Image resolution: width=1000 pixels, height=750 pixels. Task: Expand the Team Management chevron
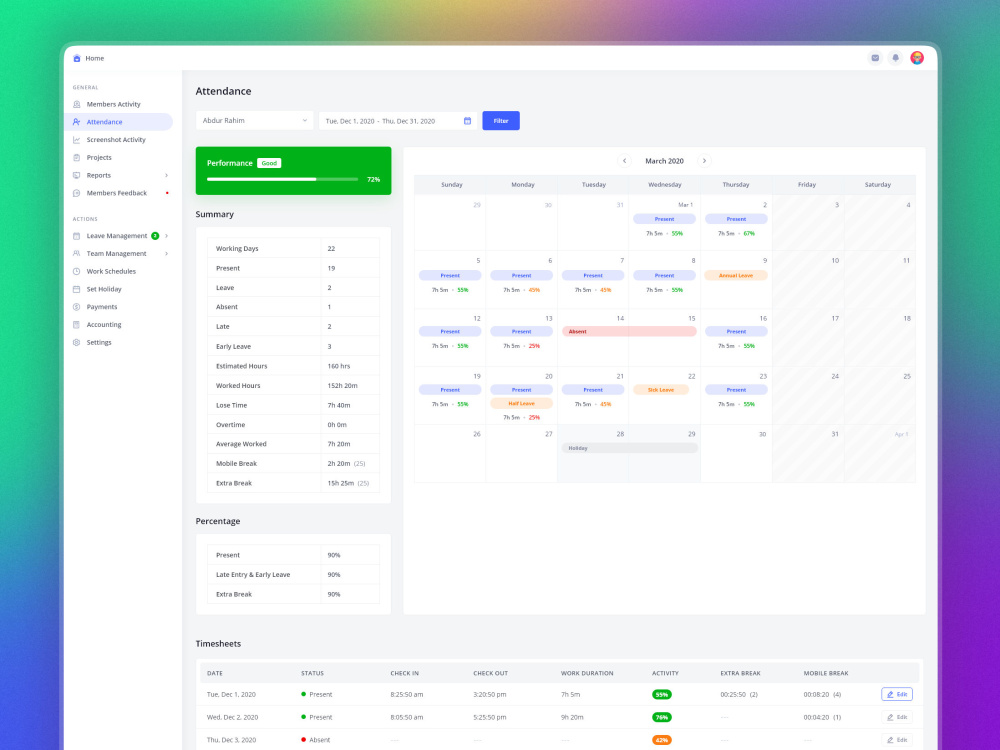coord(166,254)
